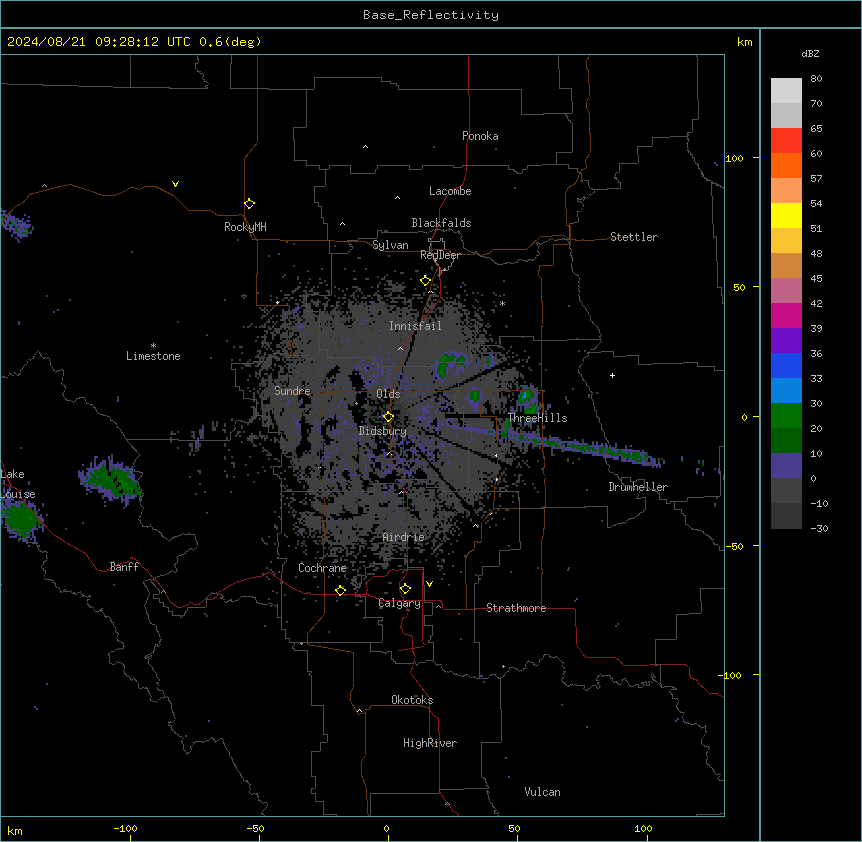Click the green radar echo north of Banff

(x=110, y=480)
